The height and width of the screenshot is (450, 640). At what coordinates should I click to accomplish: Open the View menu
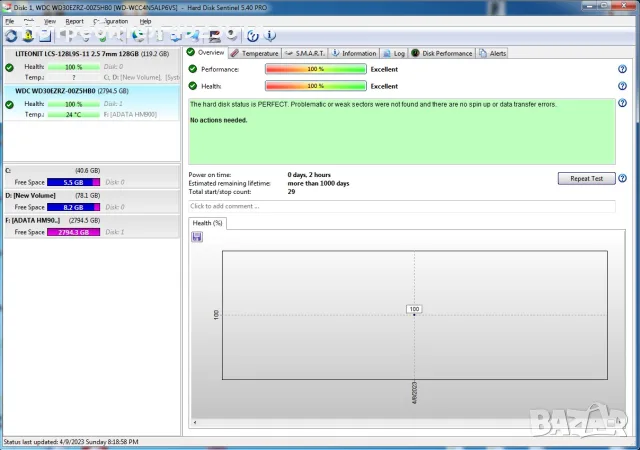(x=50, y=21)
